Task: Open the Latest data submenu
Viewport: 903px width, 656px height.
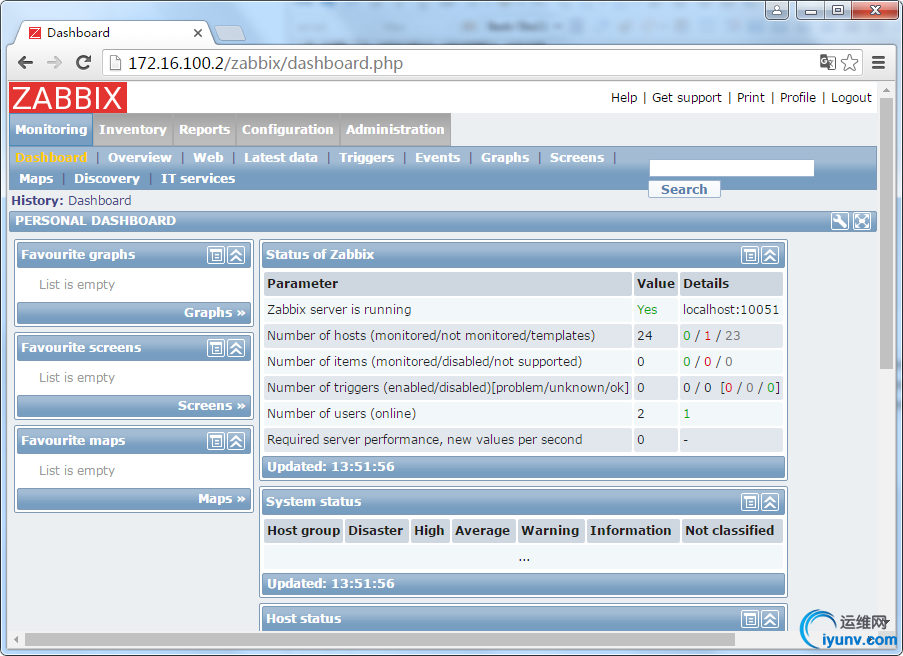Action: tap(280, 158)
